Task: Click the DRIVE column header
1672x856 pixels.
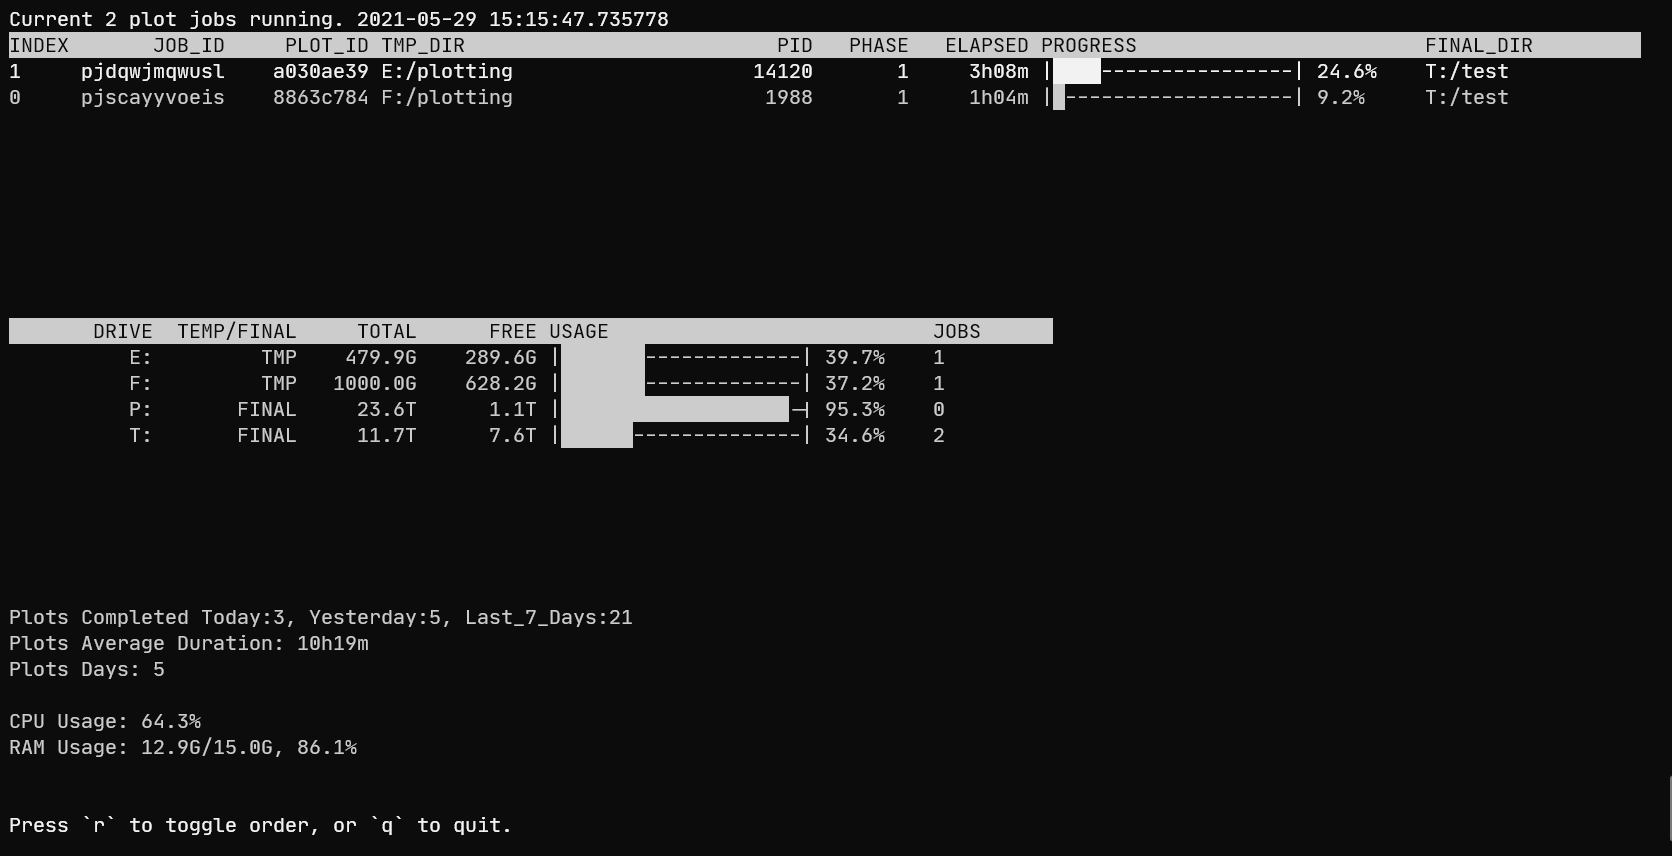Action: click(123, 331)
